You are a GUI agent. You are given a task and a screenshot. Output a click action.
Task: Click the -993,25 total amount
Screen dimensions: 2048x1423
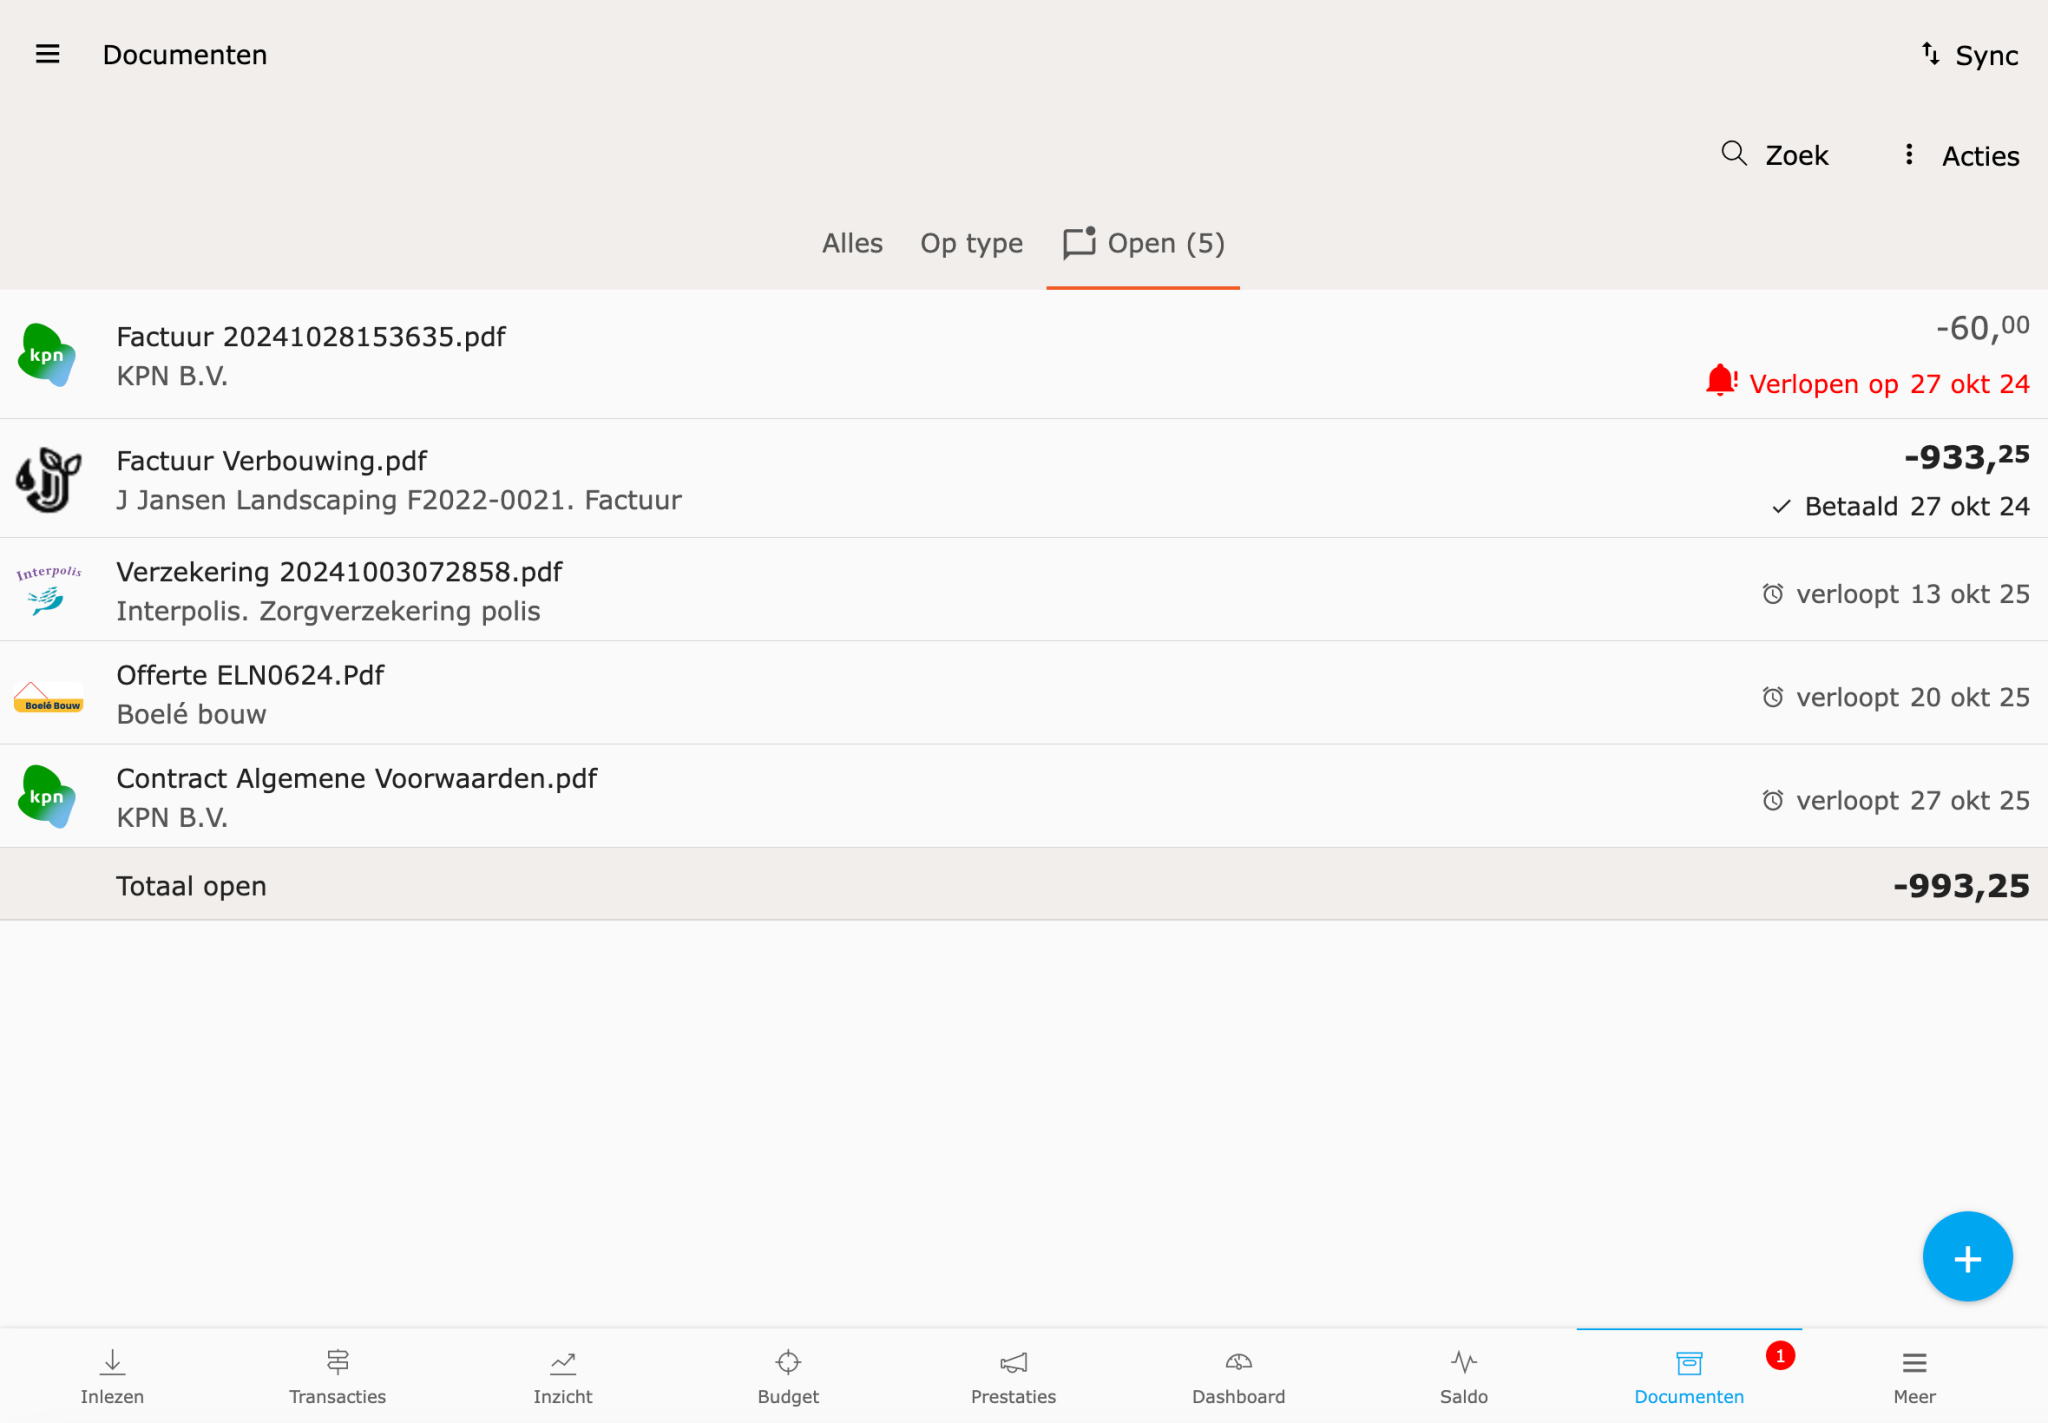pos(1960,886)
